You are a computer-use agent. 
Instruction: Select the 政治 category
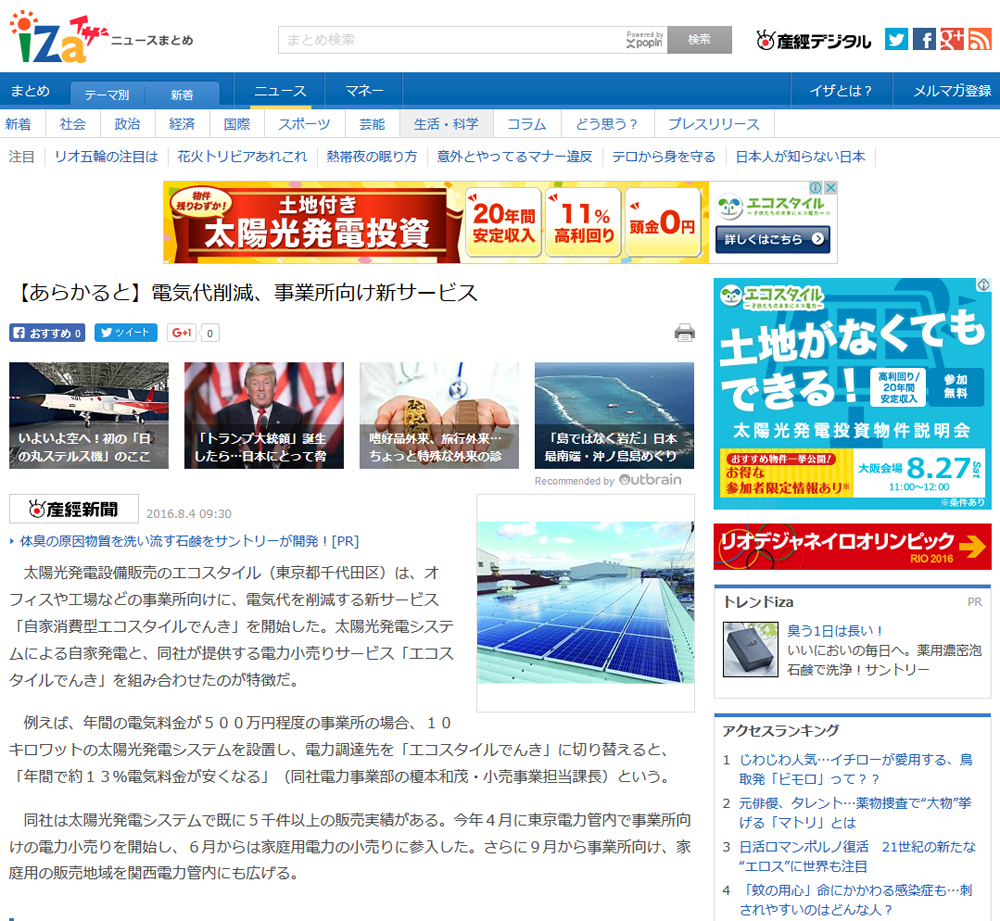(x=128, y=124)
